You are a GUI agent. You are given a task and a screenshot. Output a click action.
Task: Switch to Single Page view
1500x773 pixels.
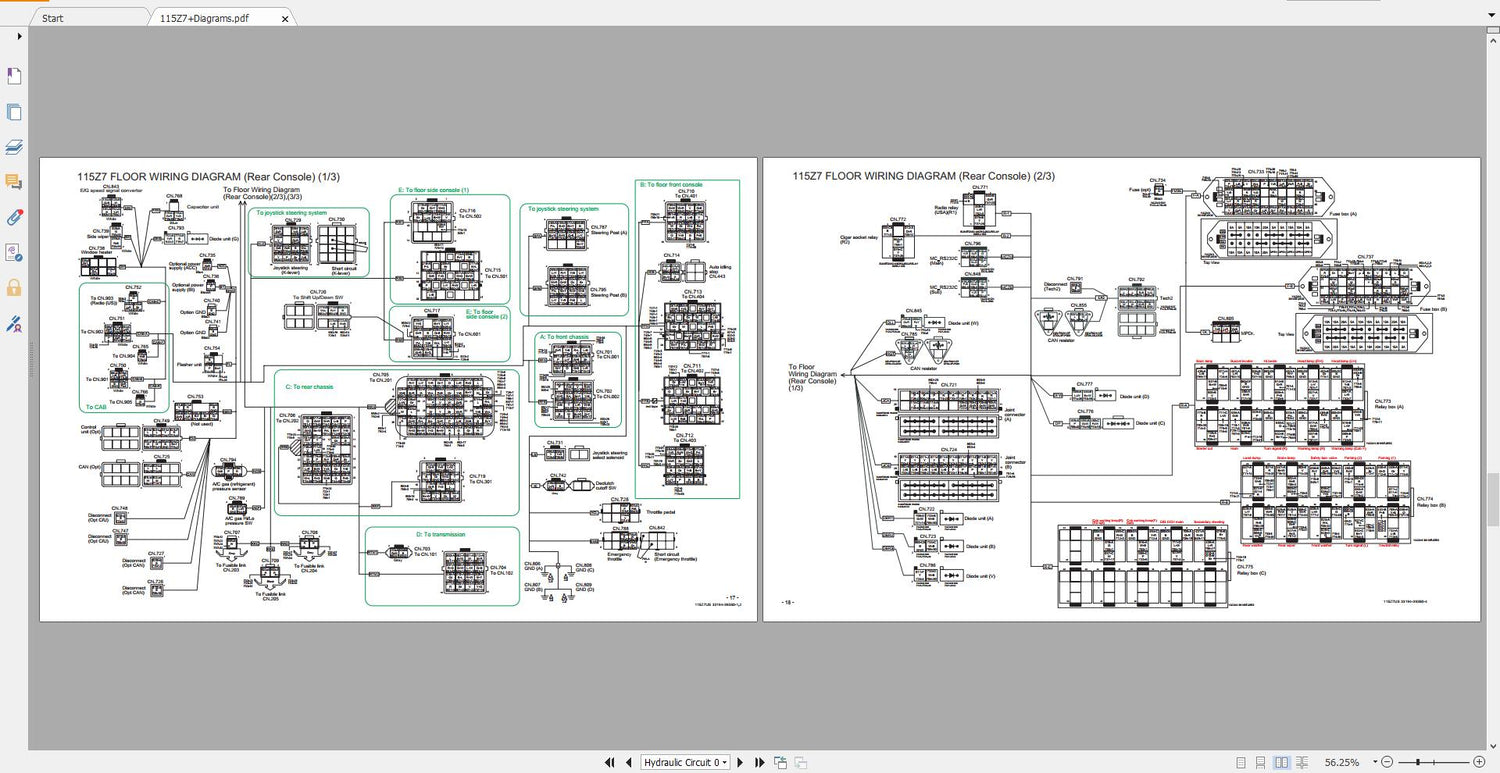(1240, 762)
